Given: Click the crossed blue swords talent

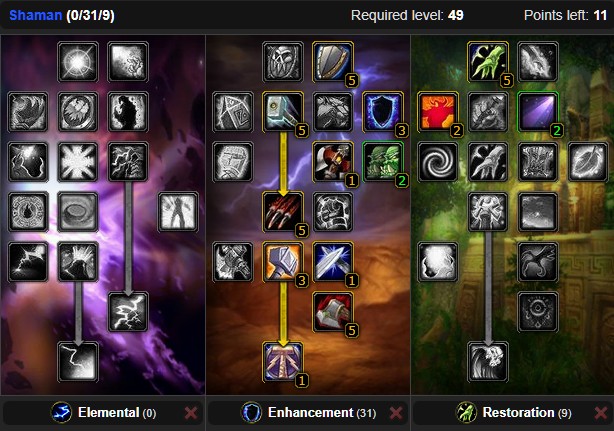Looking at the screenshot, I should 333,262.
